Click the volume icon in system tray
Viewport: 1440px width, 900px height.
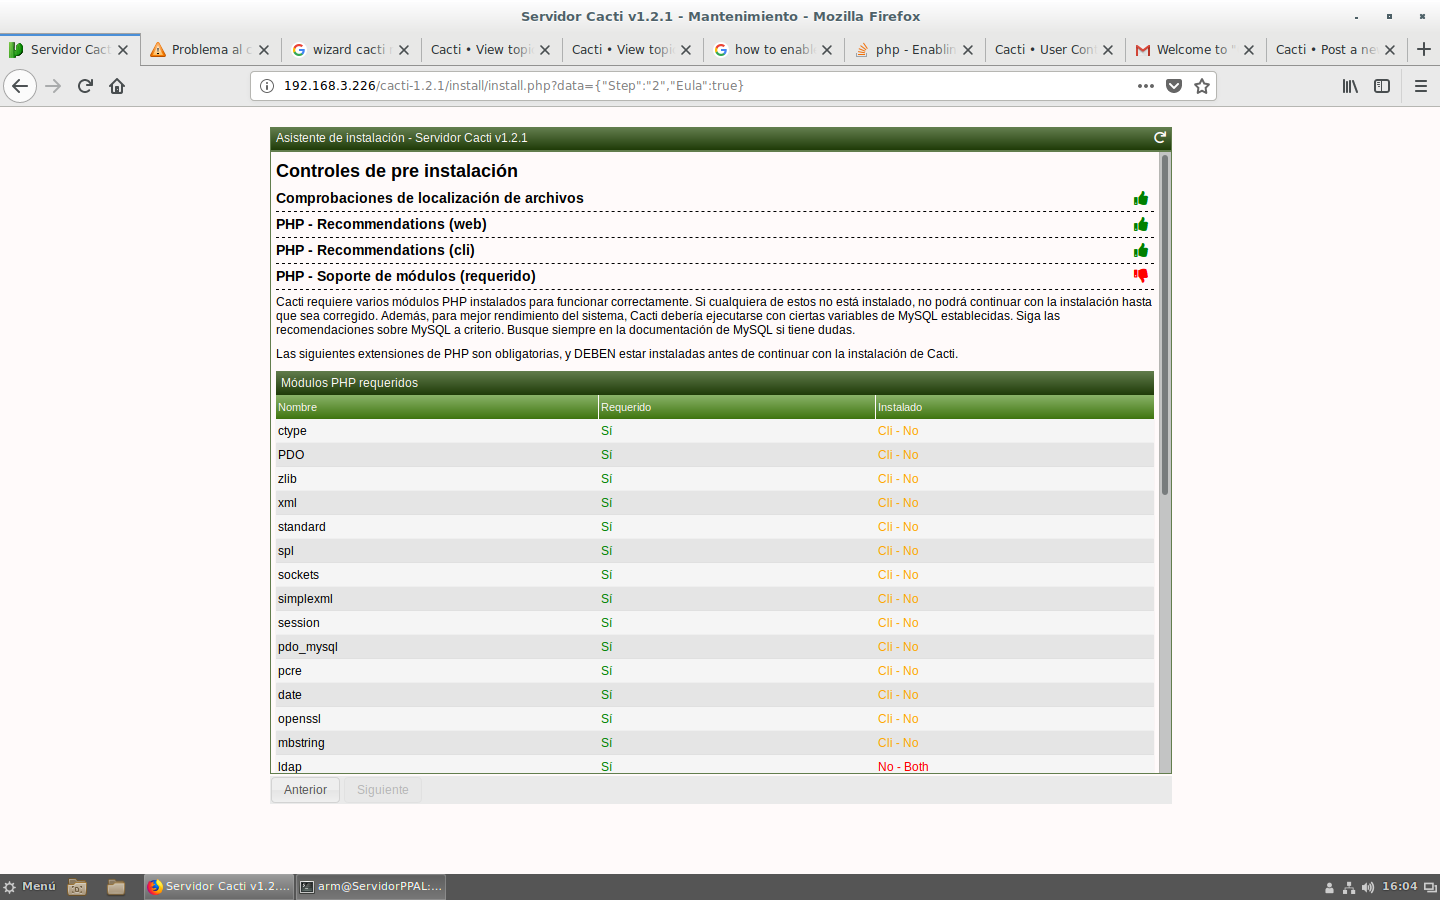click(1367, 888)
